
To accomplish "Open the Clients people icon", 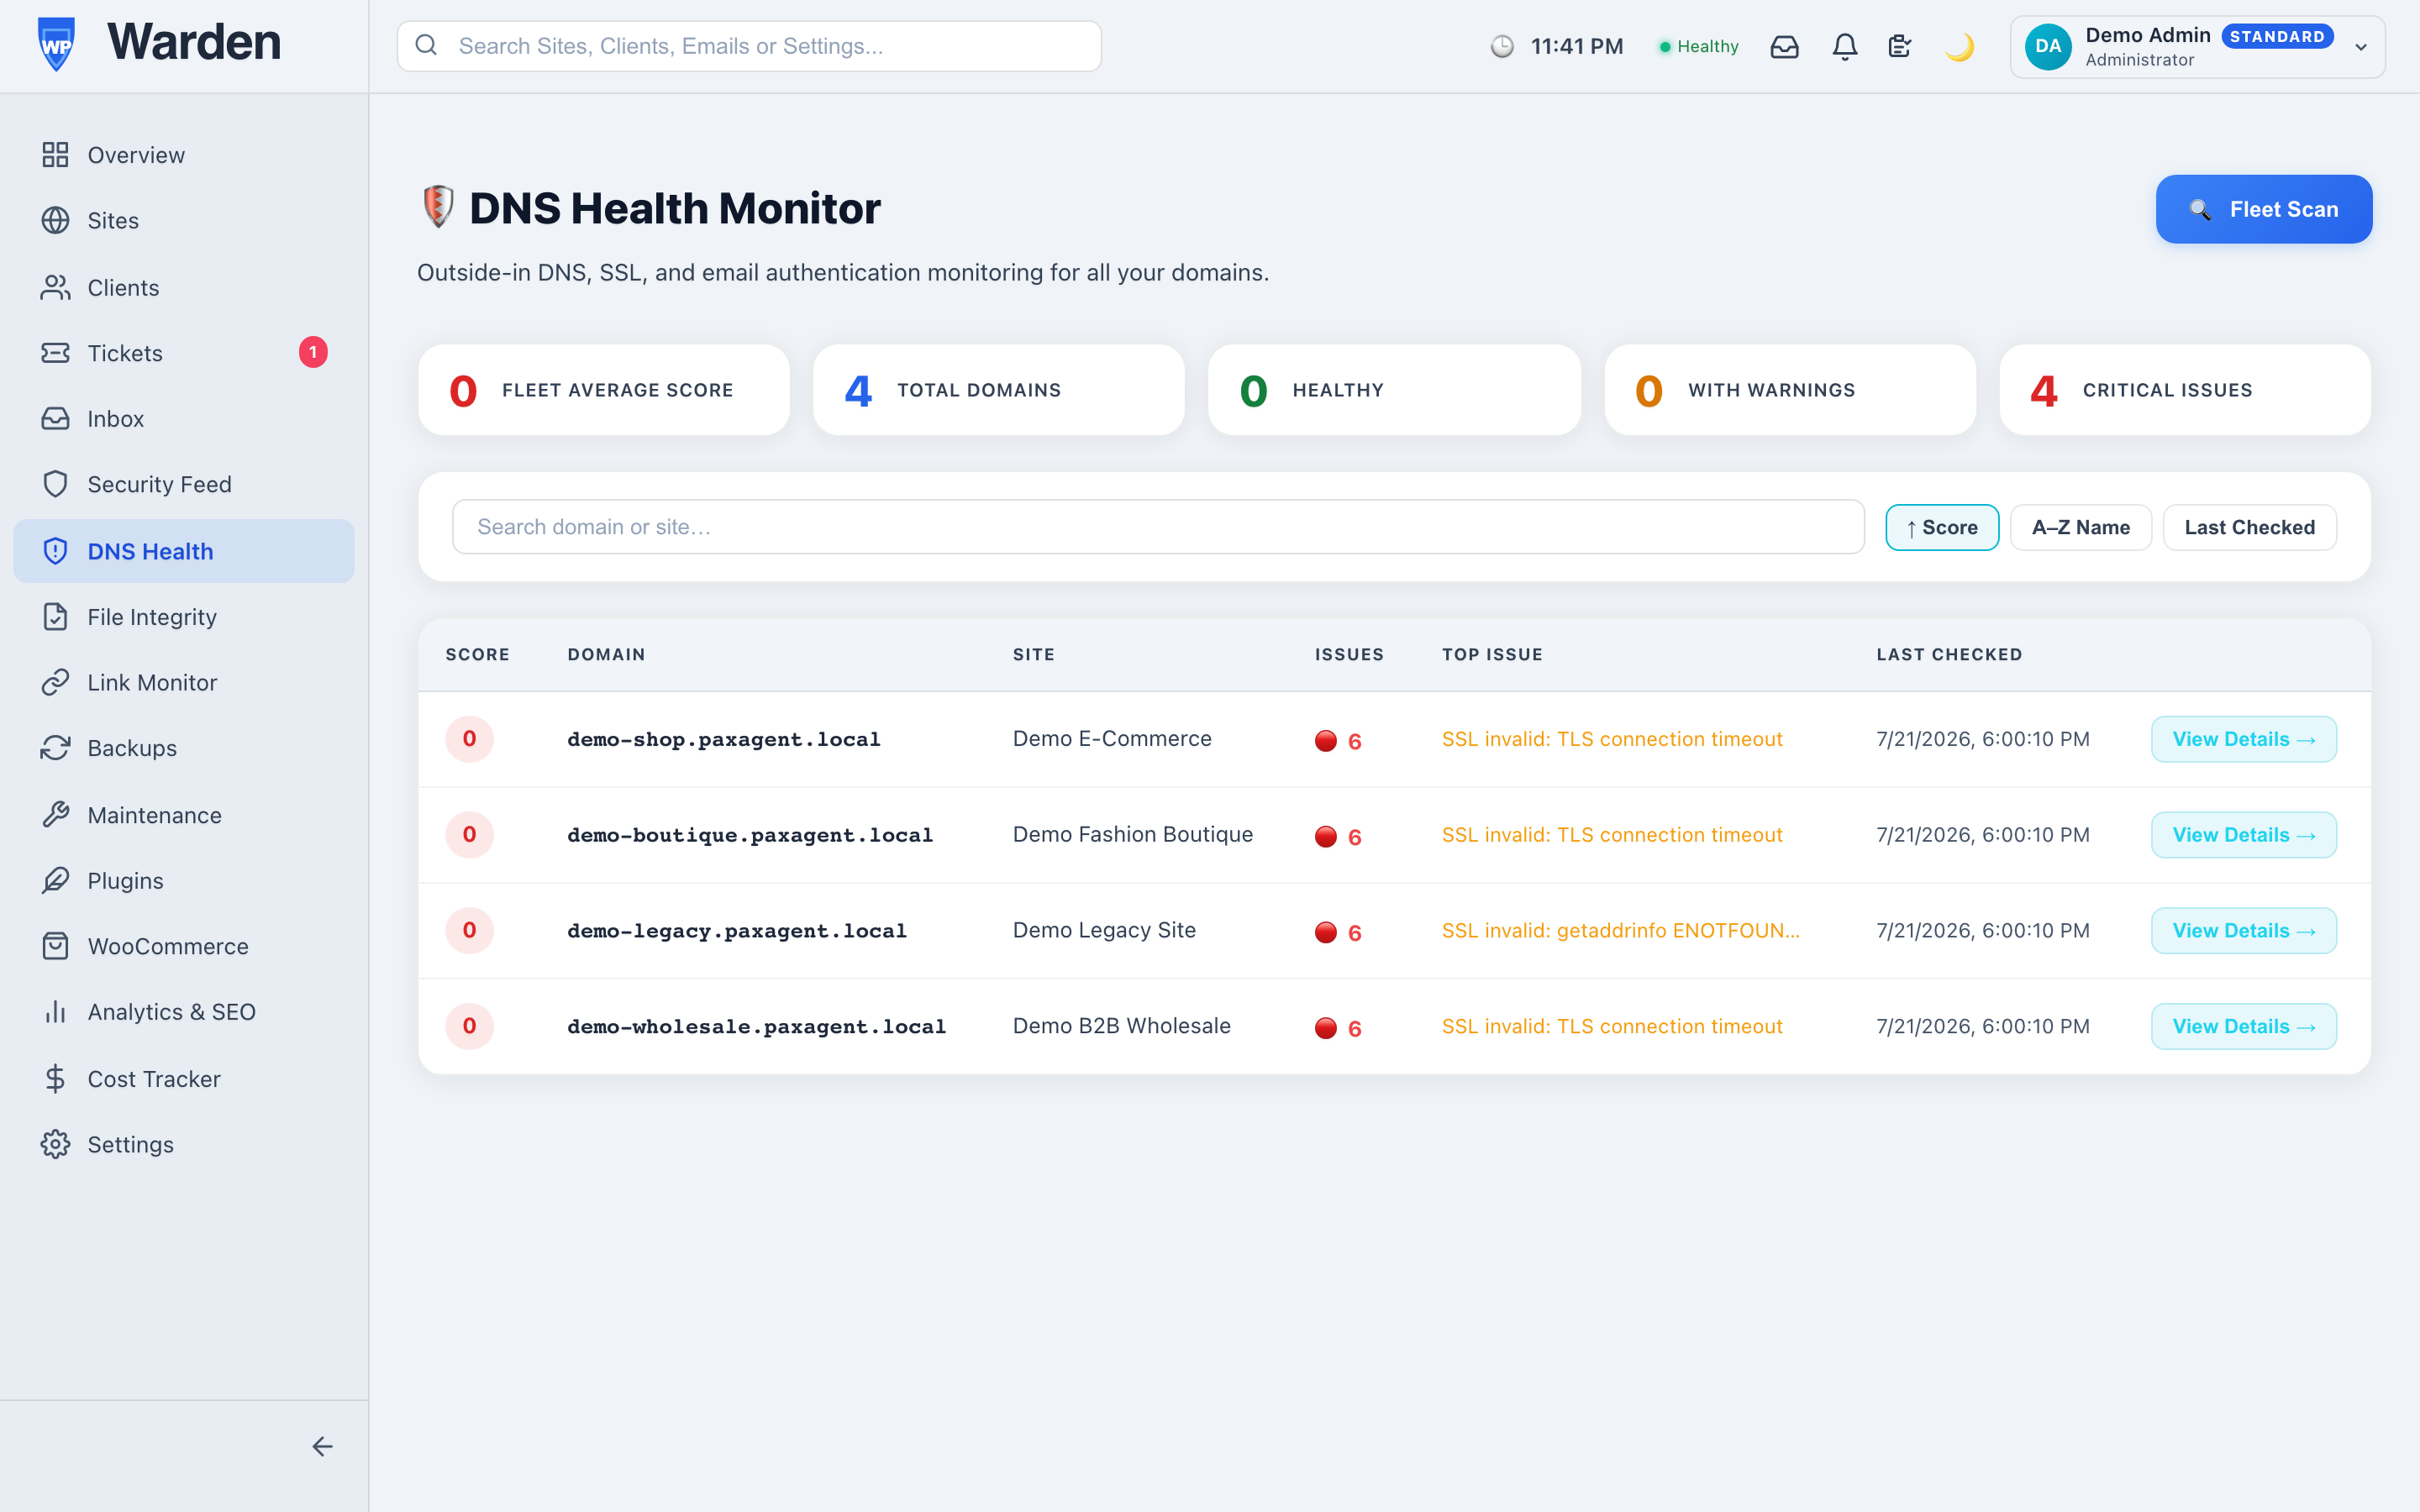I will tap(55, 287).
